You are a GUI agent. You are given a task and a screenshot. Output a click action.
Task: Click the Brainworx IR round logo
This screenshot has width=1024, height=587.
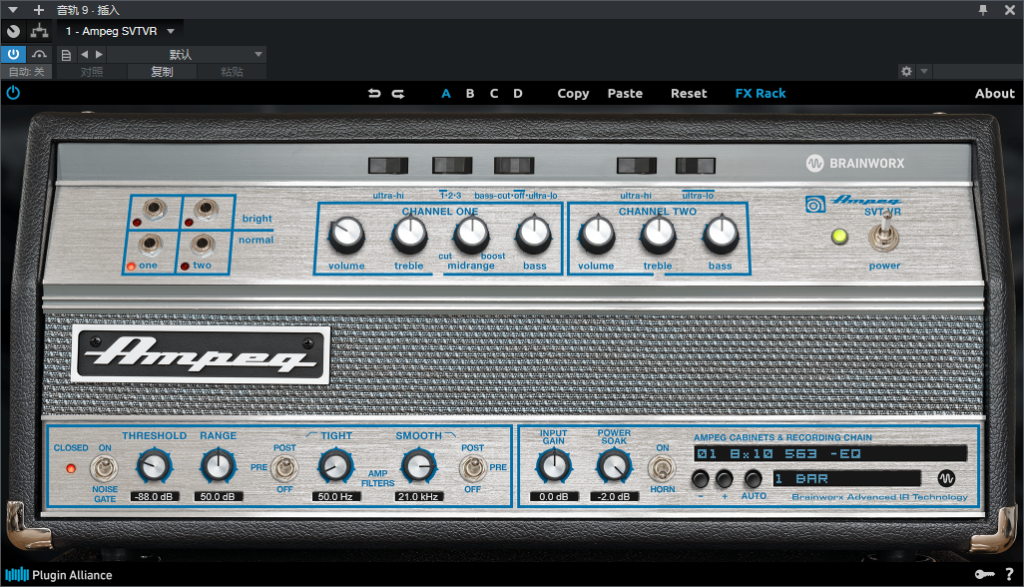[946, 479]
